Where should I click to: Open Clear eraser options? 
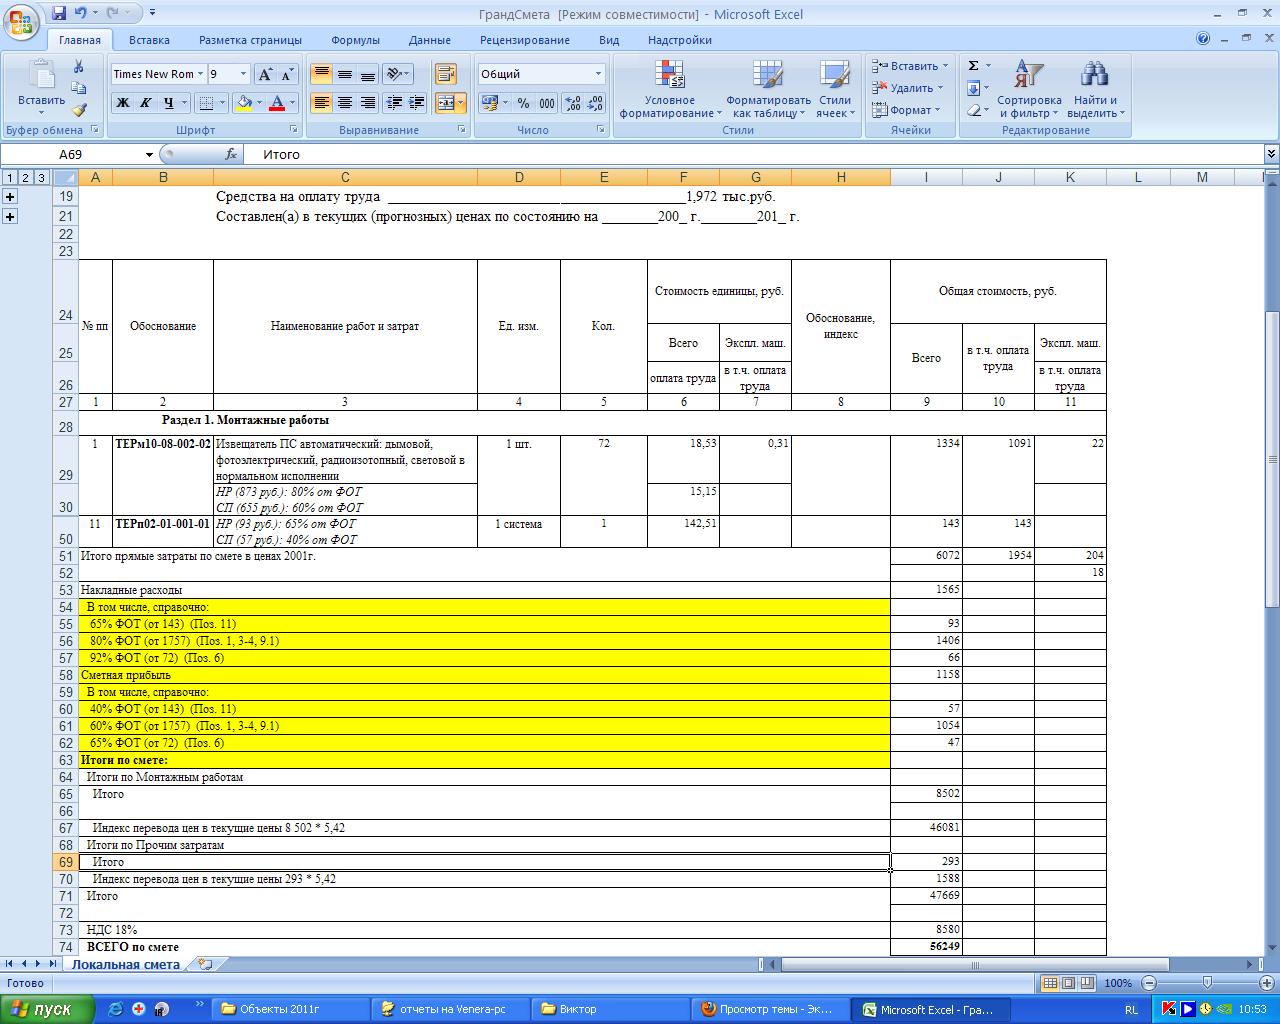pyautogui.click(x=973, y=110)
